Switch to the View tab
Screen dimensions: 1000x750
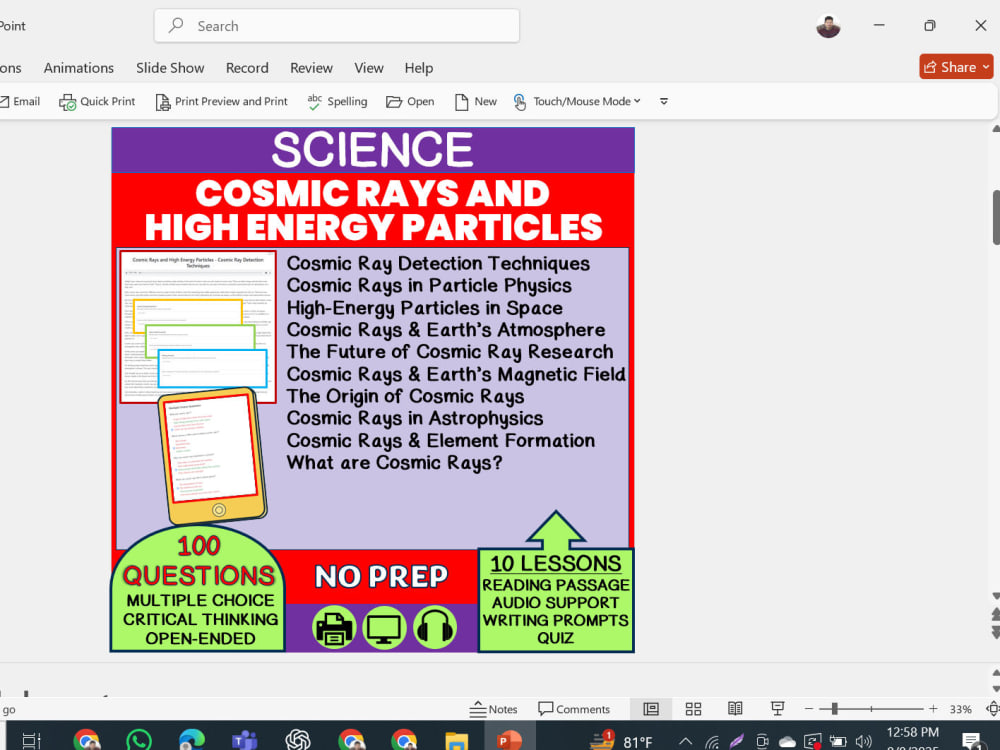(369, 68)
